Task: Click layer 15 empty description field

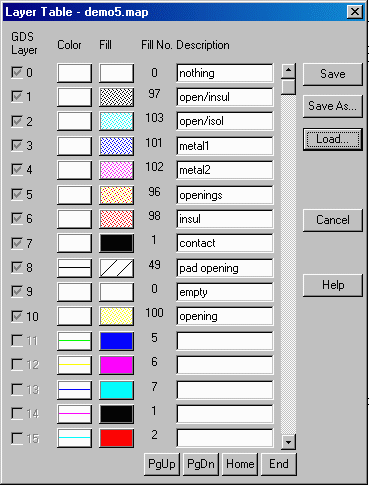Action: pyautogui.click(x=225, y=438)
